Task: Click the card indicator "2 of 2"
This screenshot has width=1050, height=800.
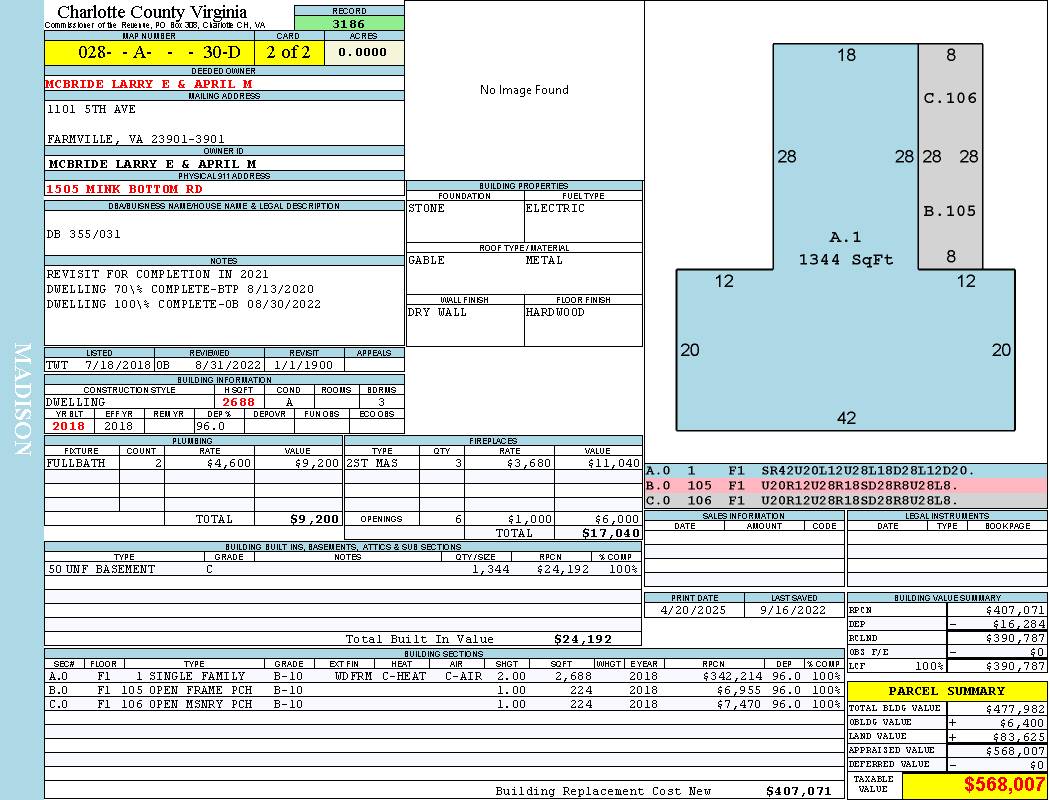Action: [288, 52]
